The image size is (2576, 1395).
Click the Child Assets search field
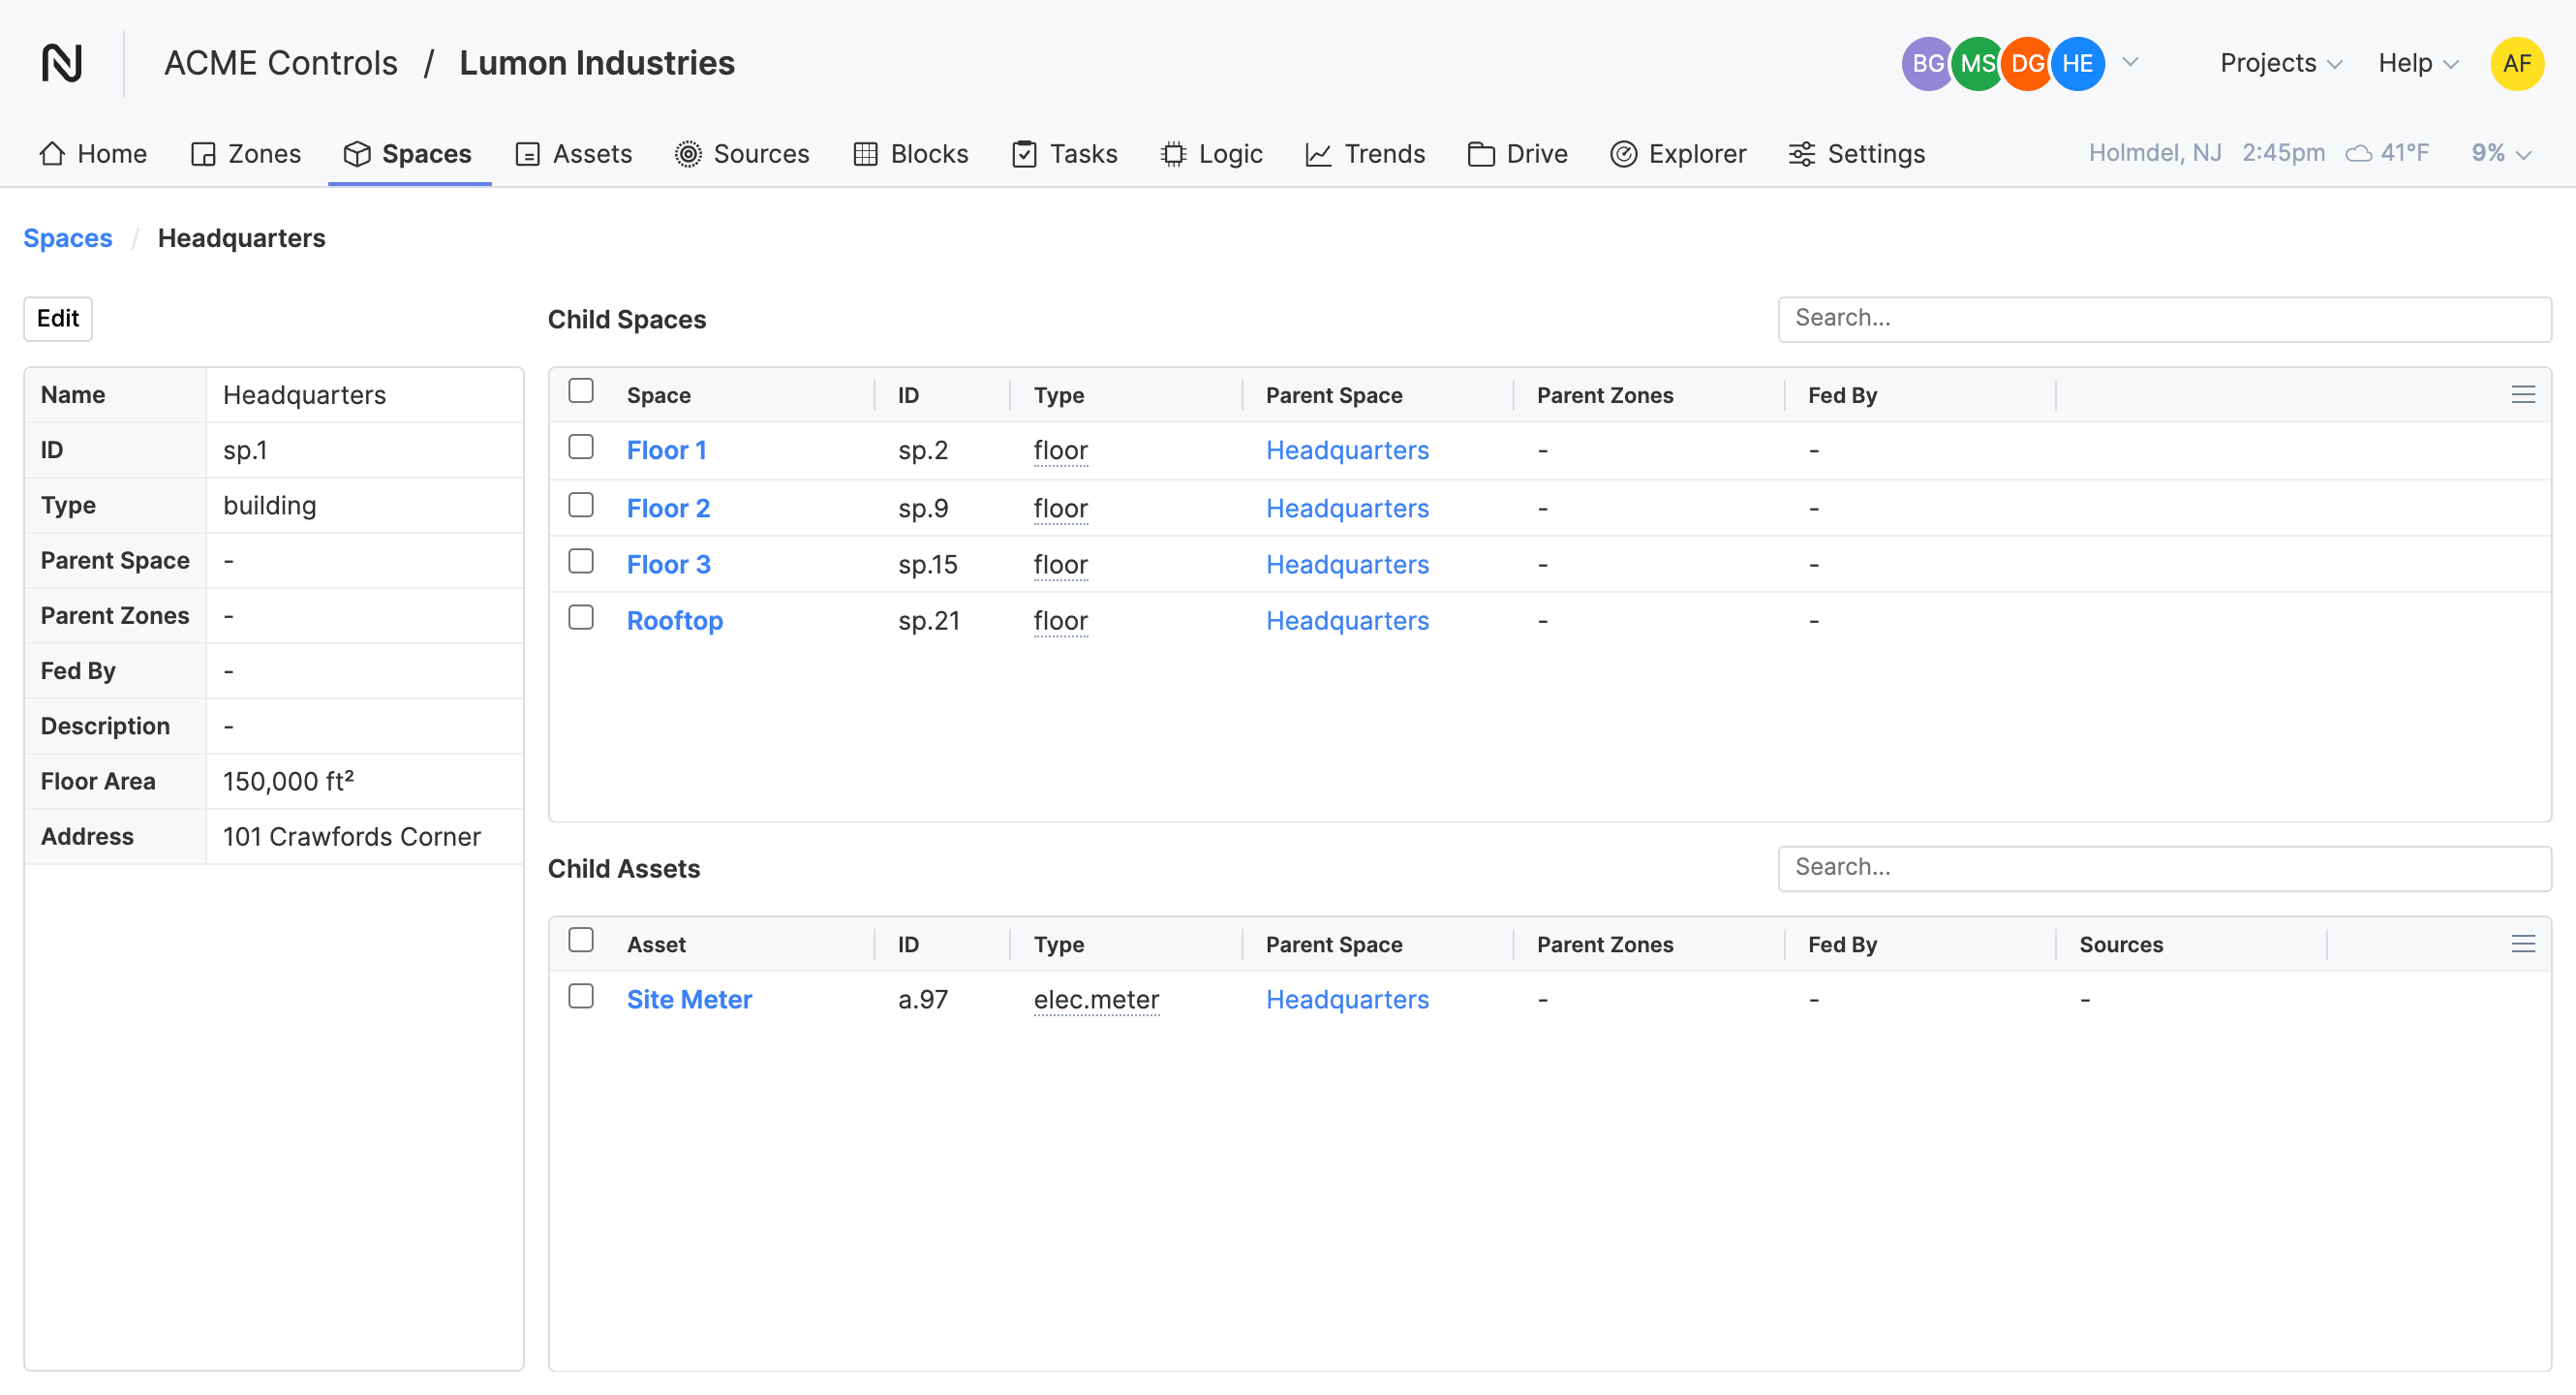click(2164, 868)
